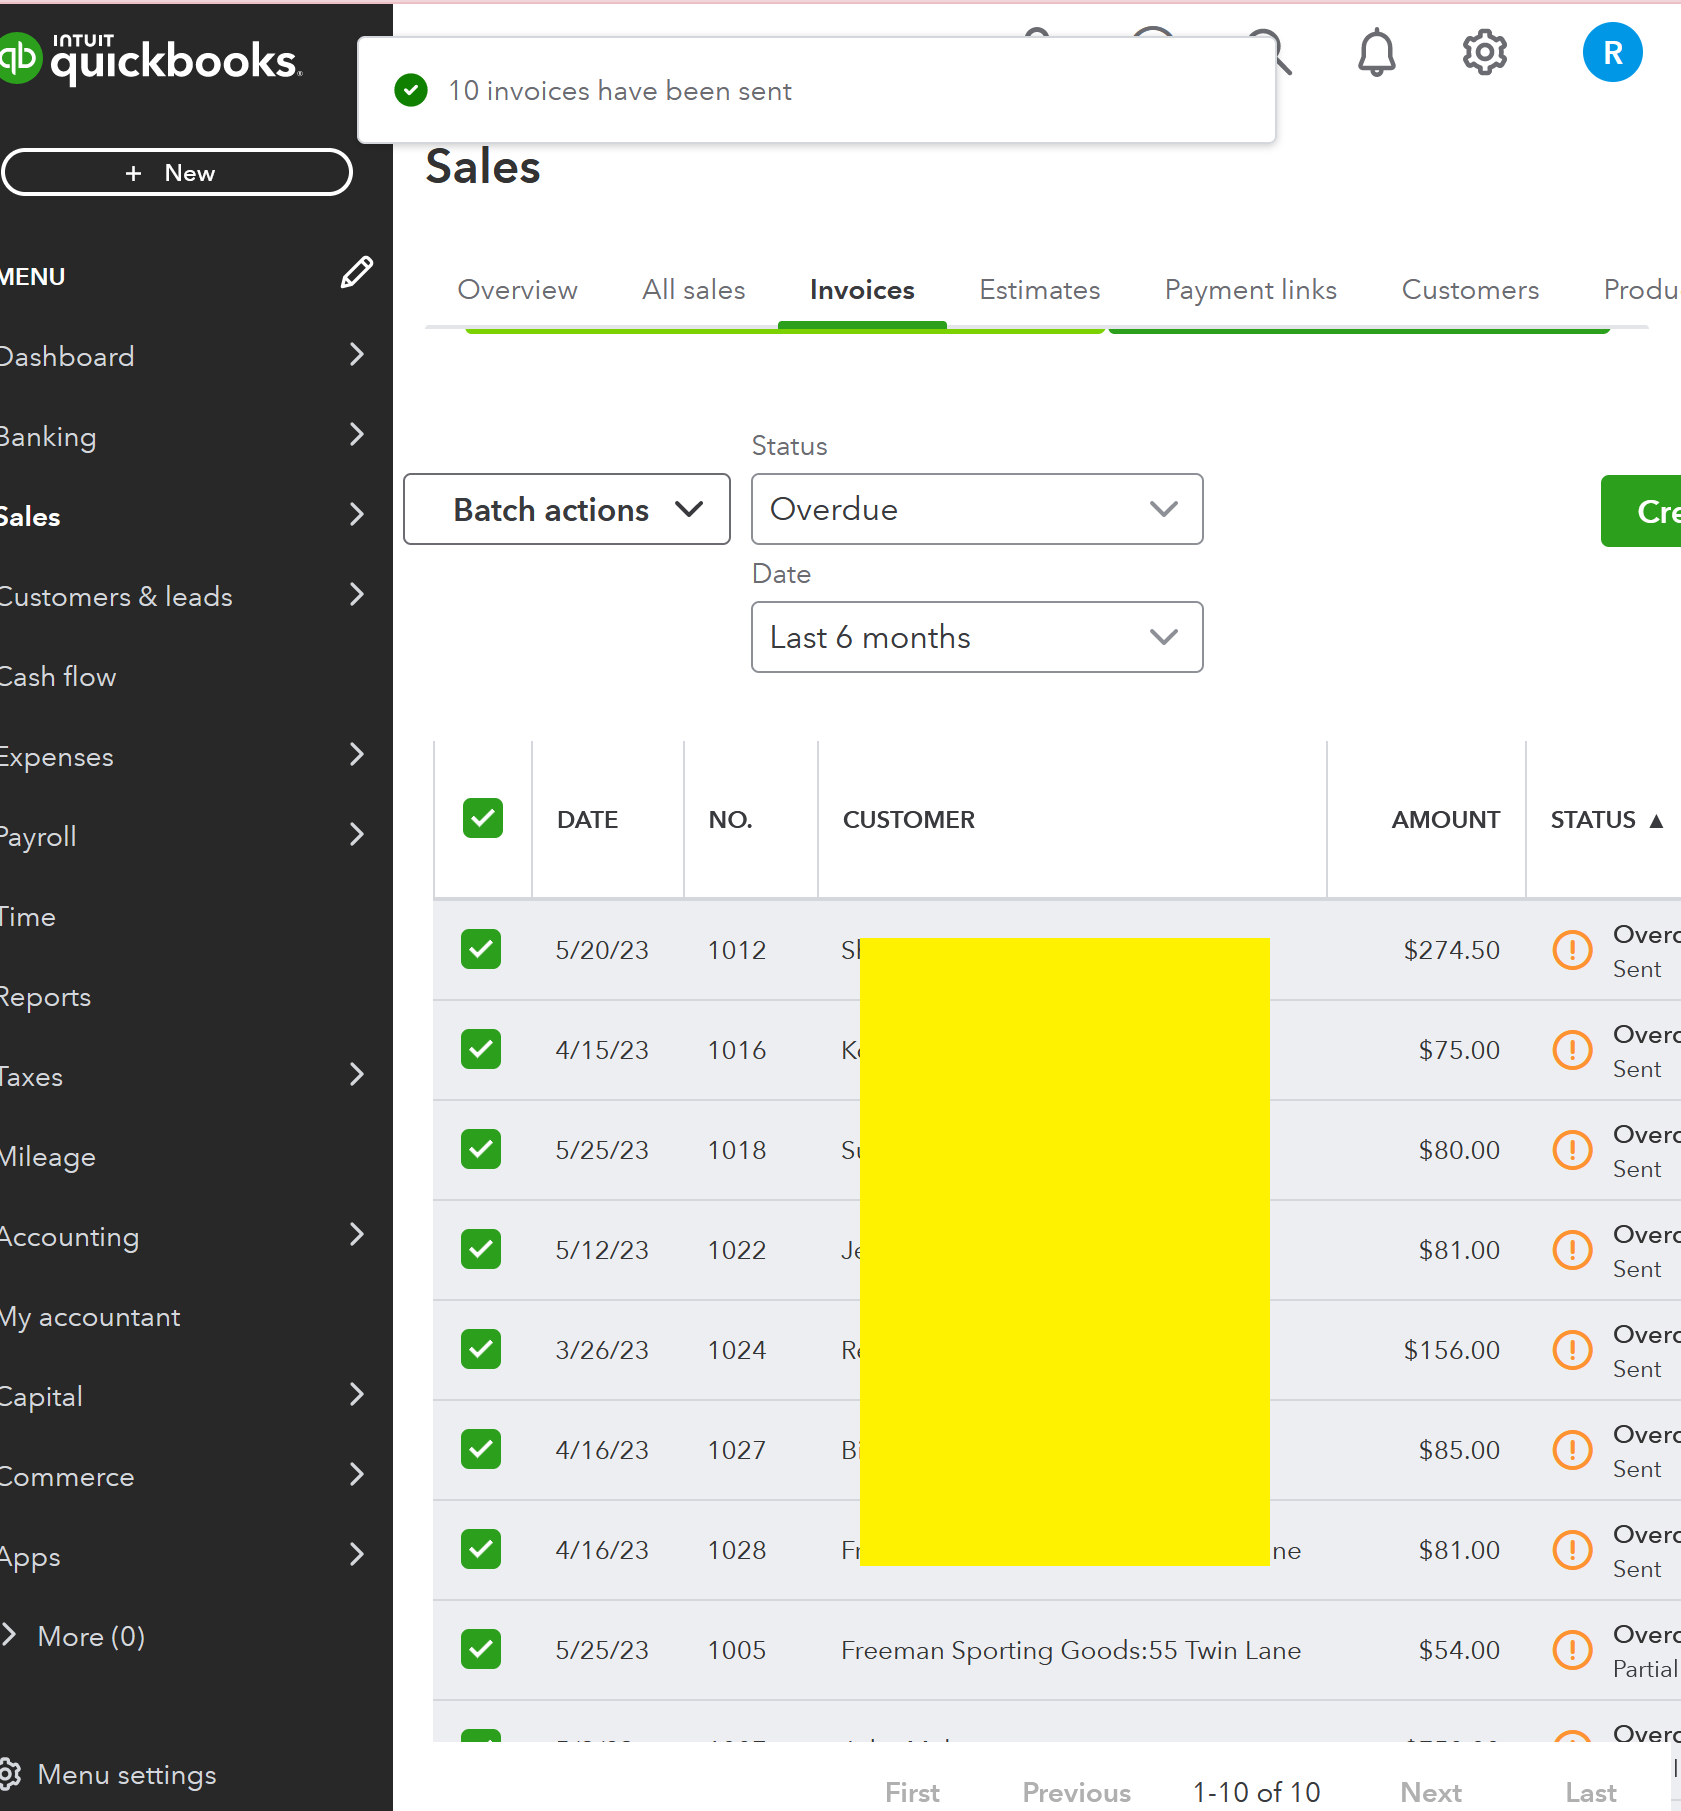Jump to Last page of invoices
Image resolution: width=1681 pixels, height=1811 pixels.
(x=1590, y=1792)
